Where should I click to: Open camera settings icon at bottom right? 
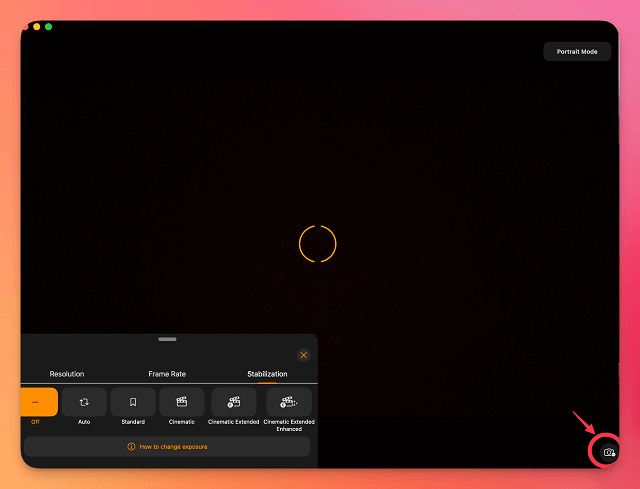point(609,452)
